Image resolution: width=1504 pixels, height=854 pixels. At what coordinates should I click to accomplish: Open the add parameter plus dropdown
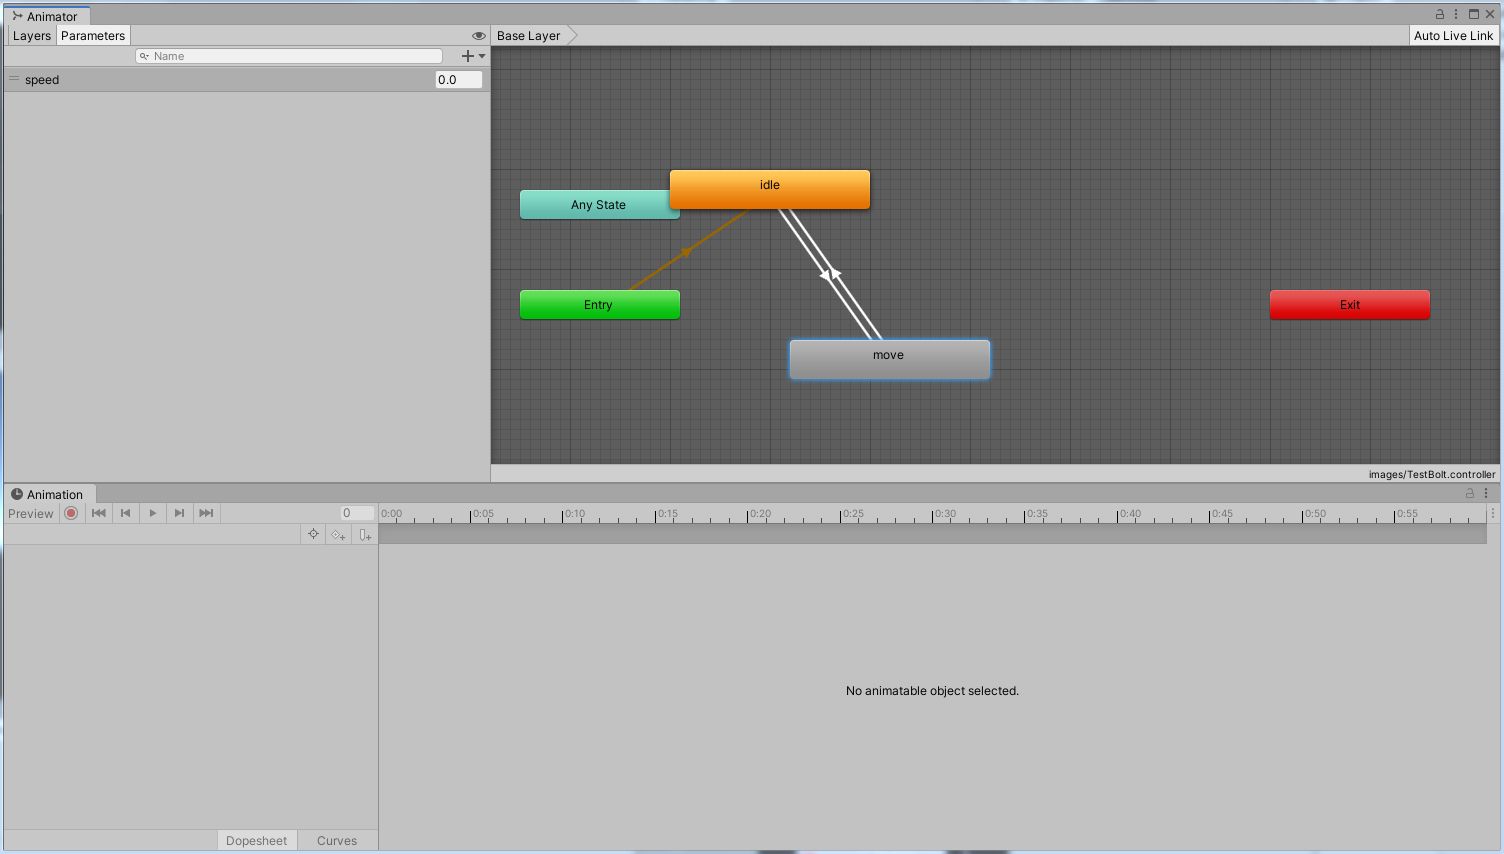tap(470, 55)
